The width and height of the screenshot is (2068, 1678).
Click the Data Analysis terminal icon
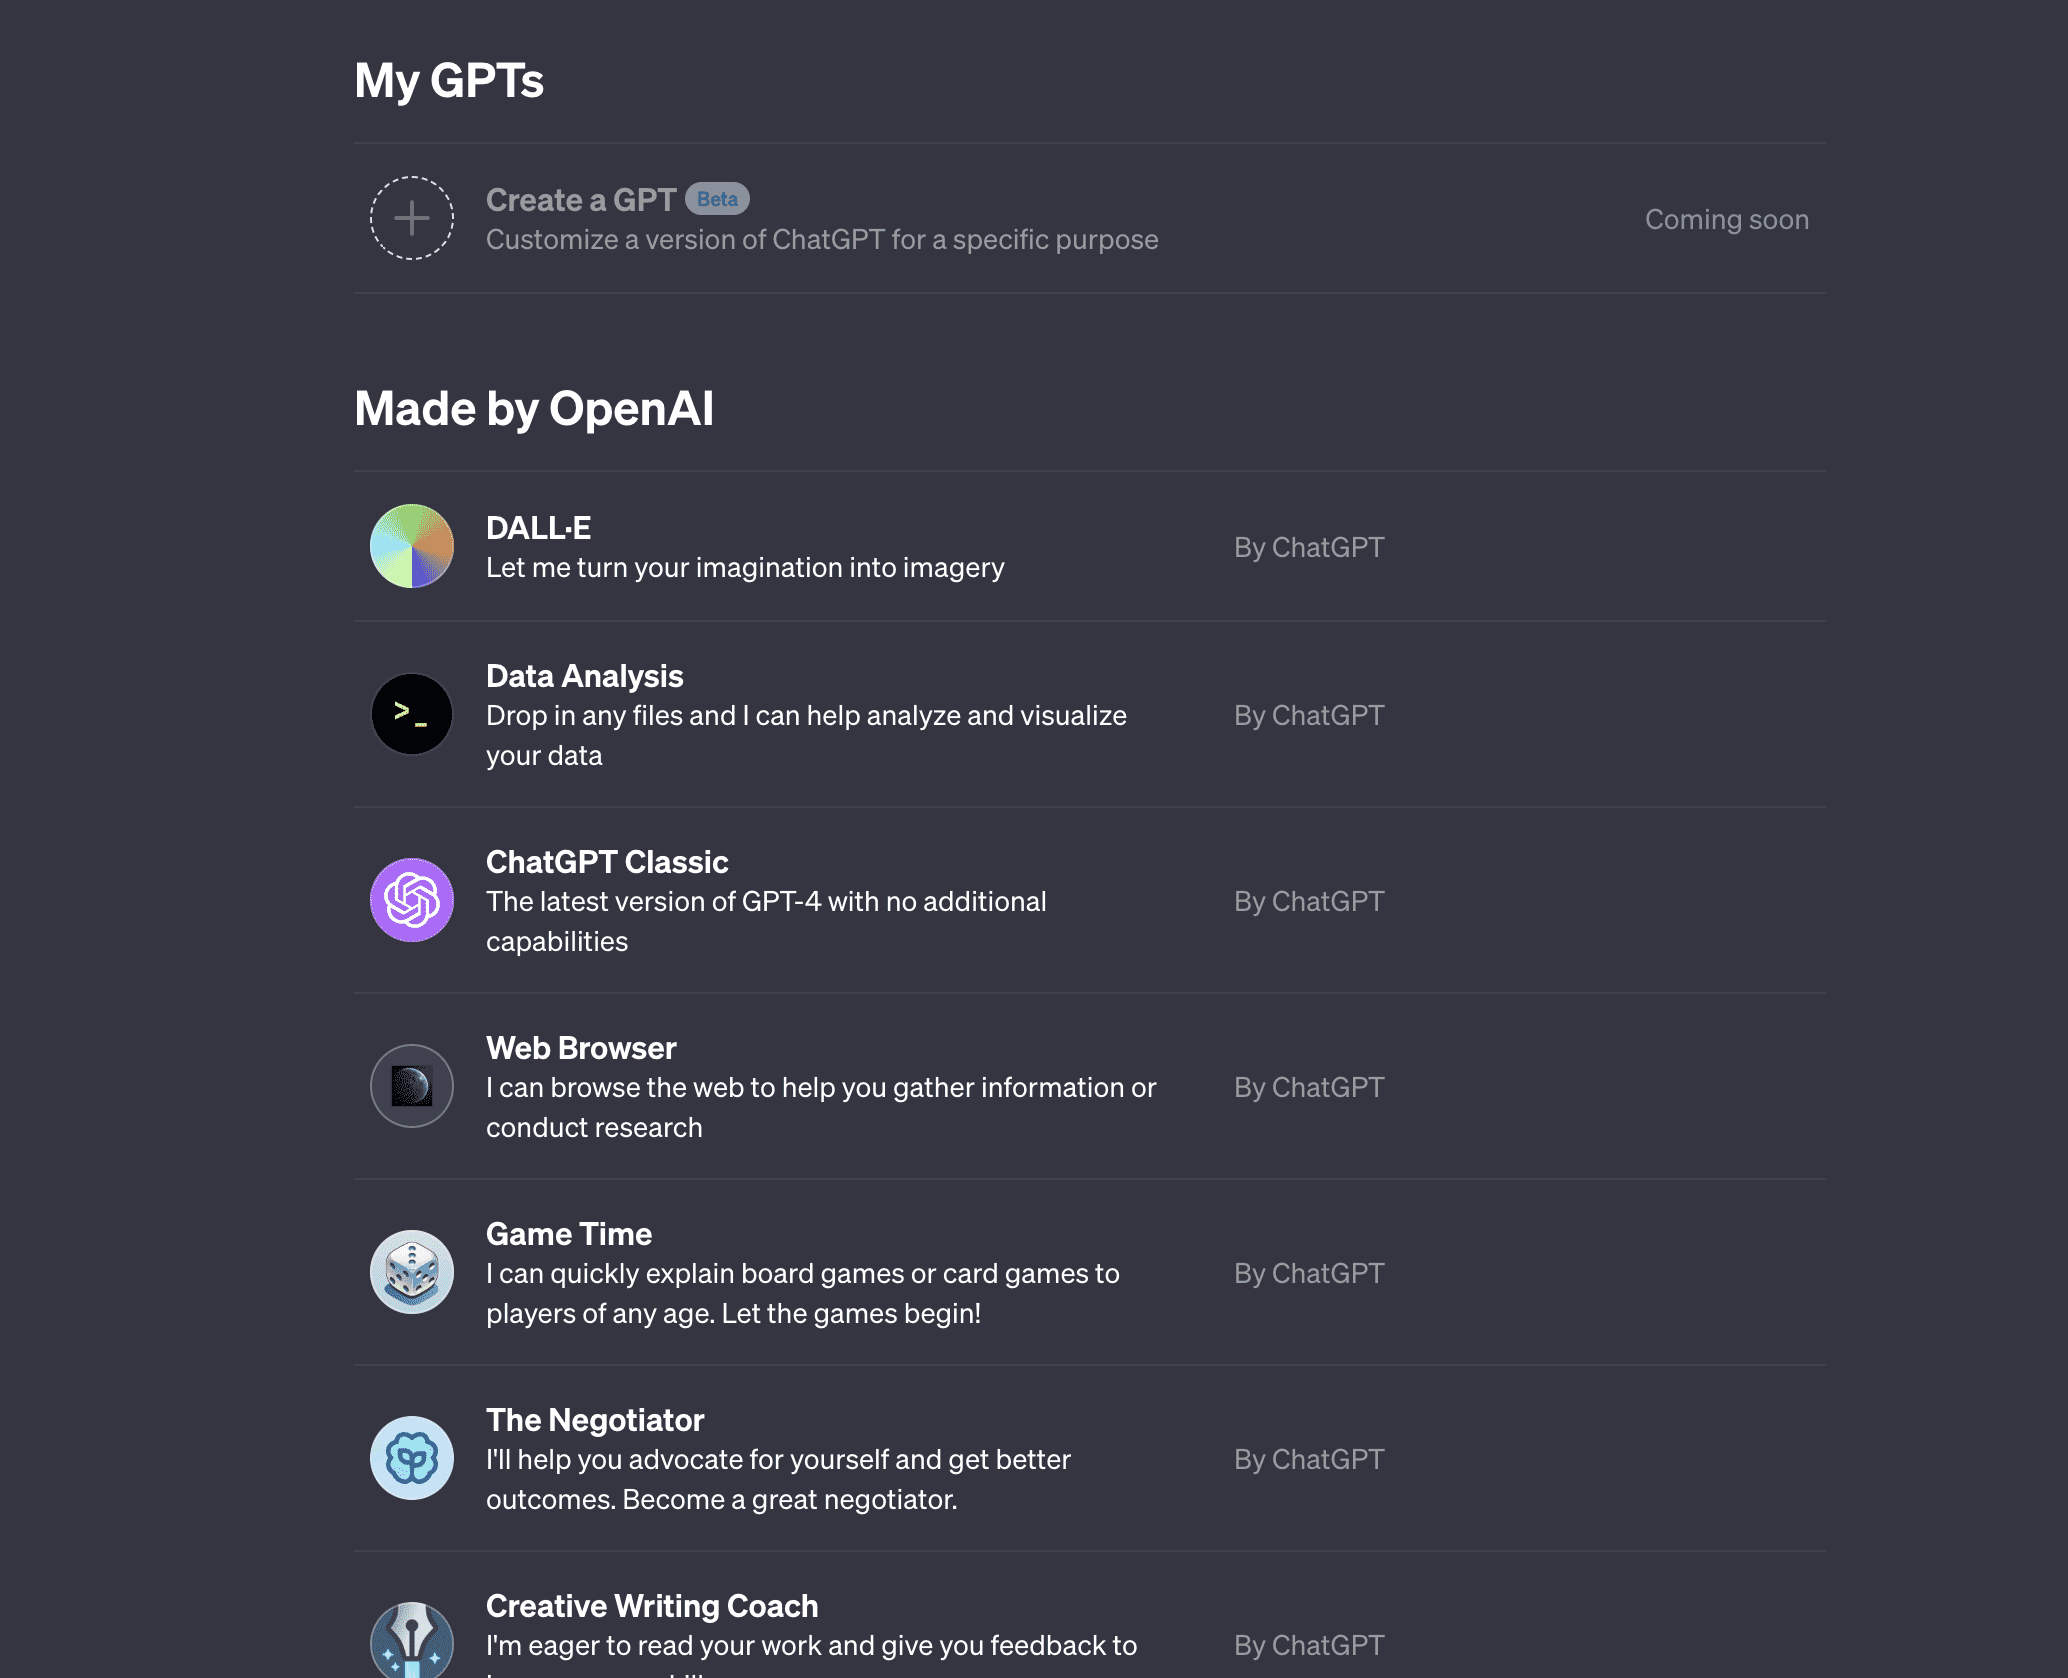(411, 714)
